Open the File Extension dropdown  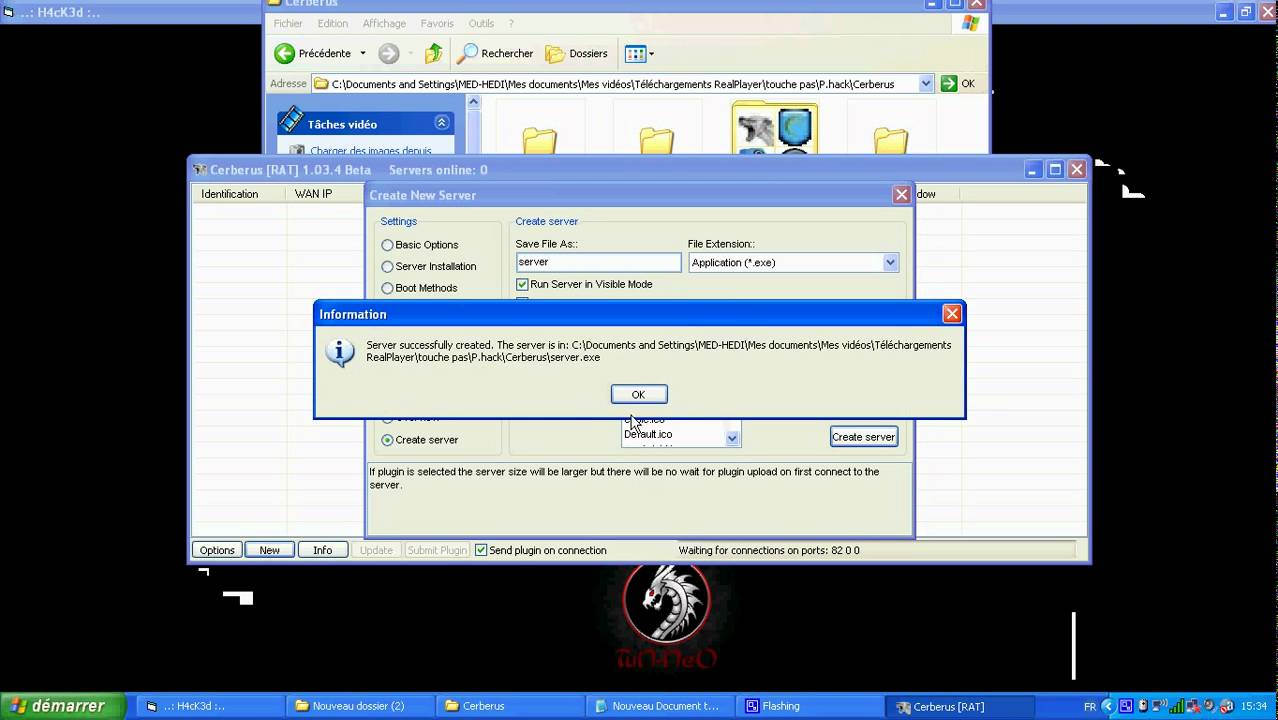click(890, 263)
